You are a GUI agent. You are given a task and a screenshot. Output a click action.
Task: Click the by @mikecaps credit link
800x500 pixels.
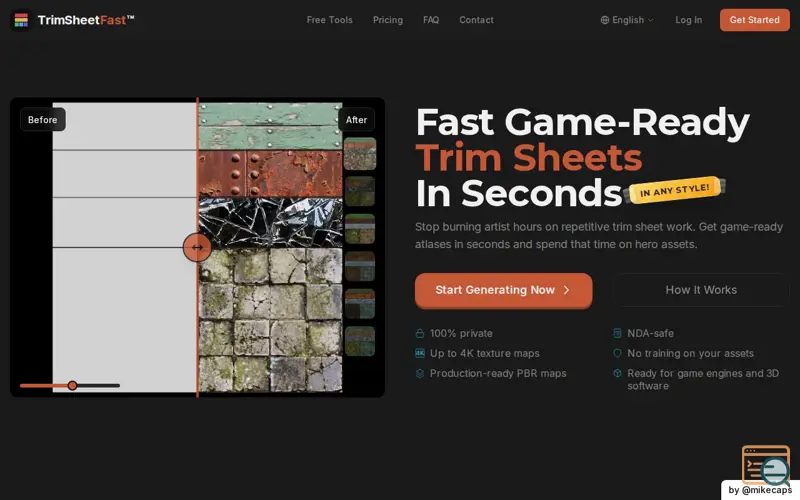coord(760,490)
